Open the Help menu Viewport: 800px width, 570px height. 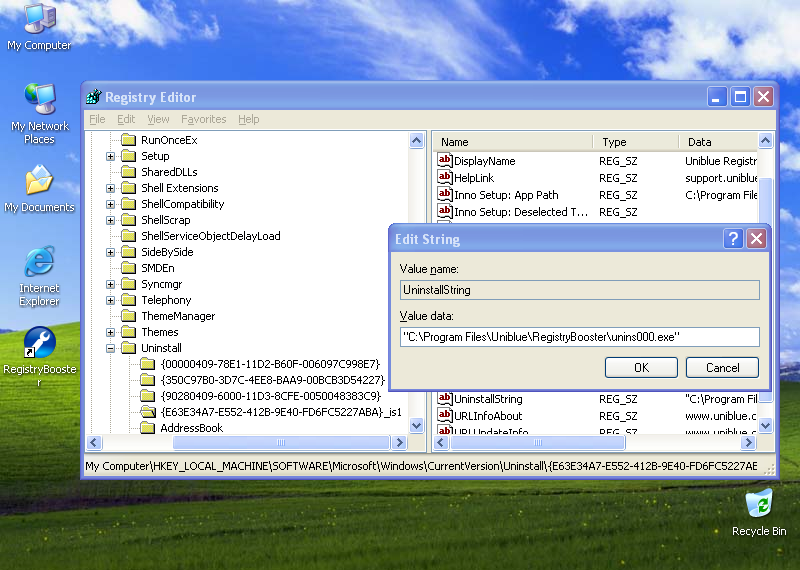pyautogui.click(x=248, y=119)
